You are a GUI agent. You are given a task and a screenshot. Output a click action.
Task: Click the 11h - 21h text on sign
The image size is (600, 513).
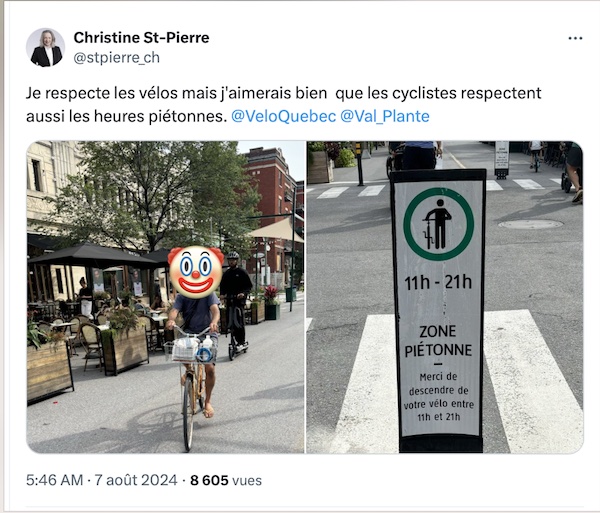438,282
